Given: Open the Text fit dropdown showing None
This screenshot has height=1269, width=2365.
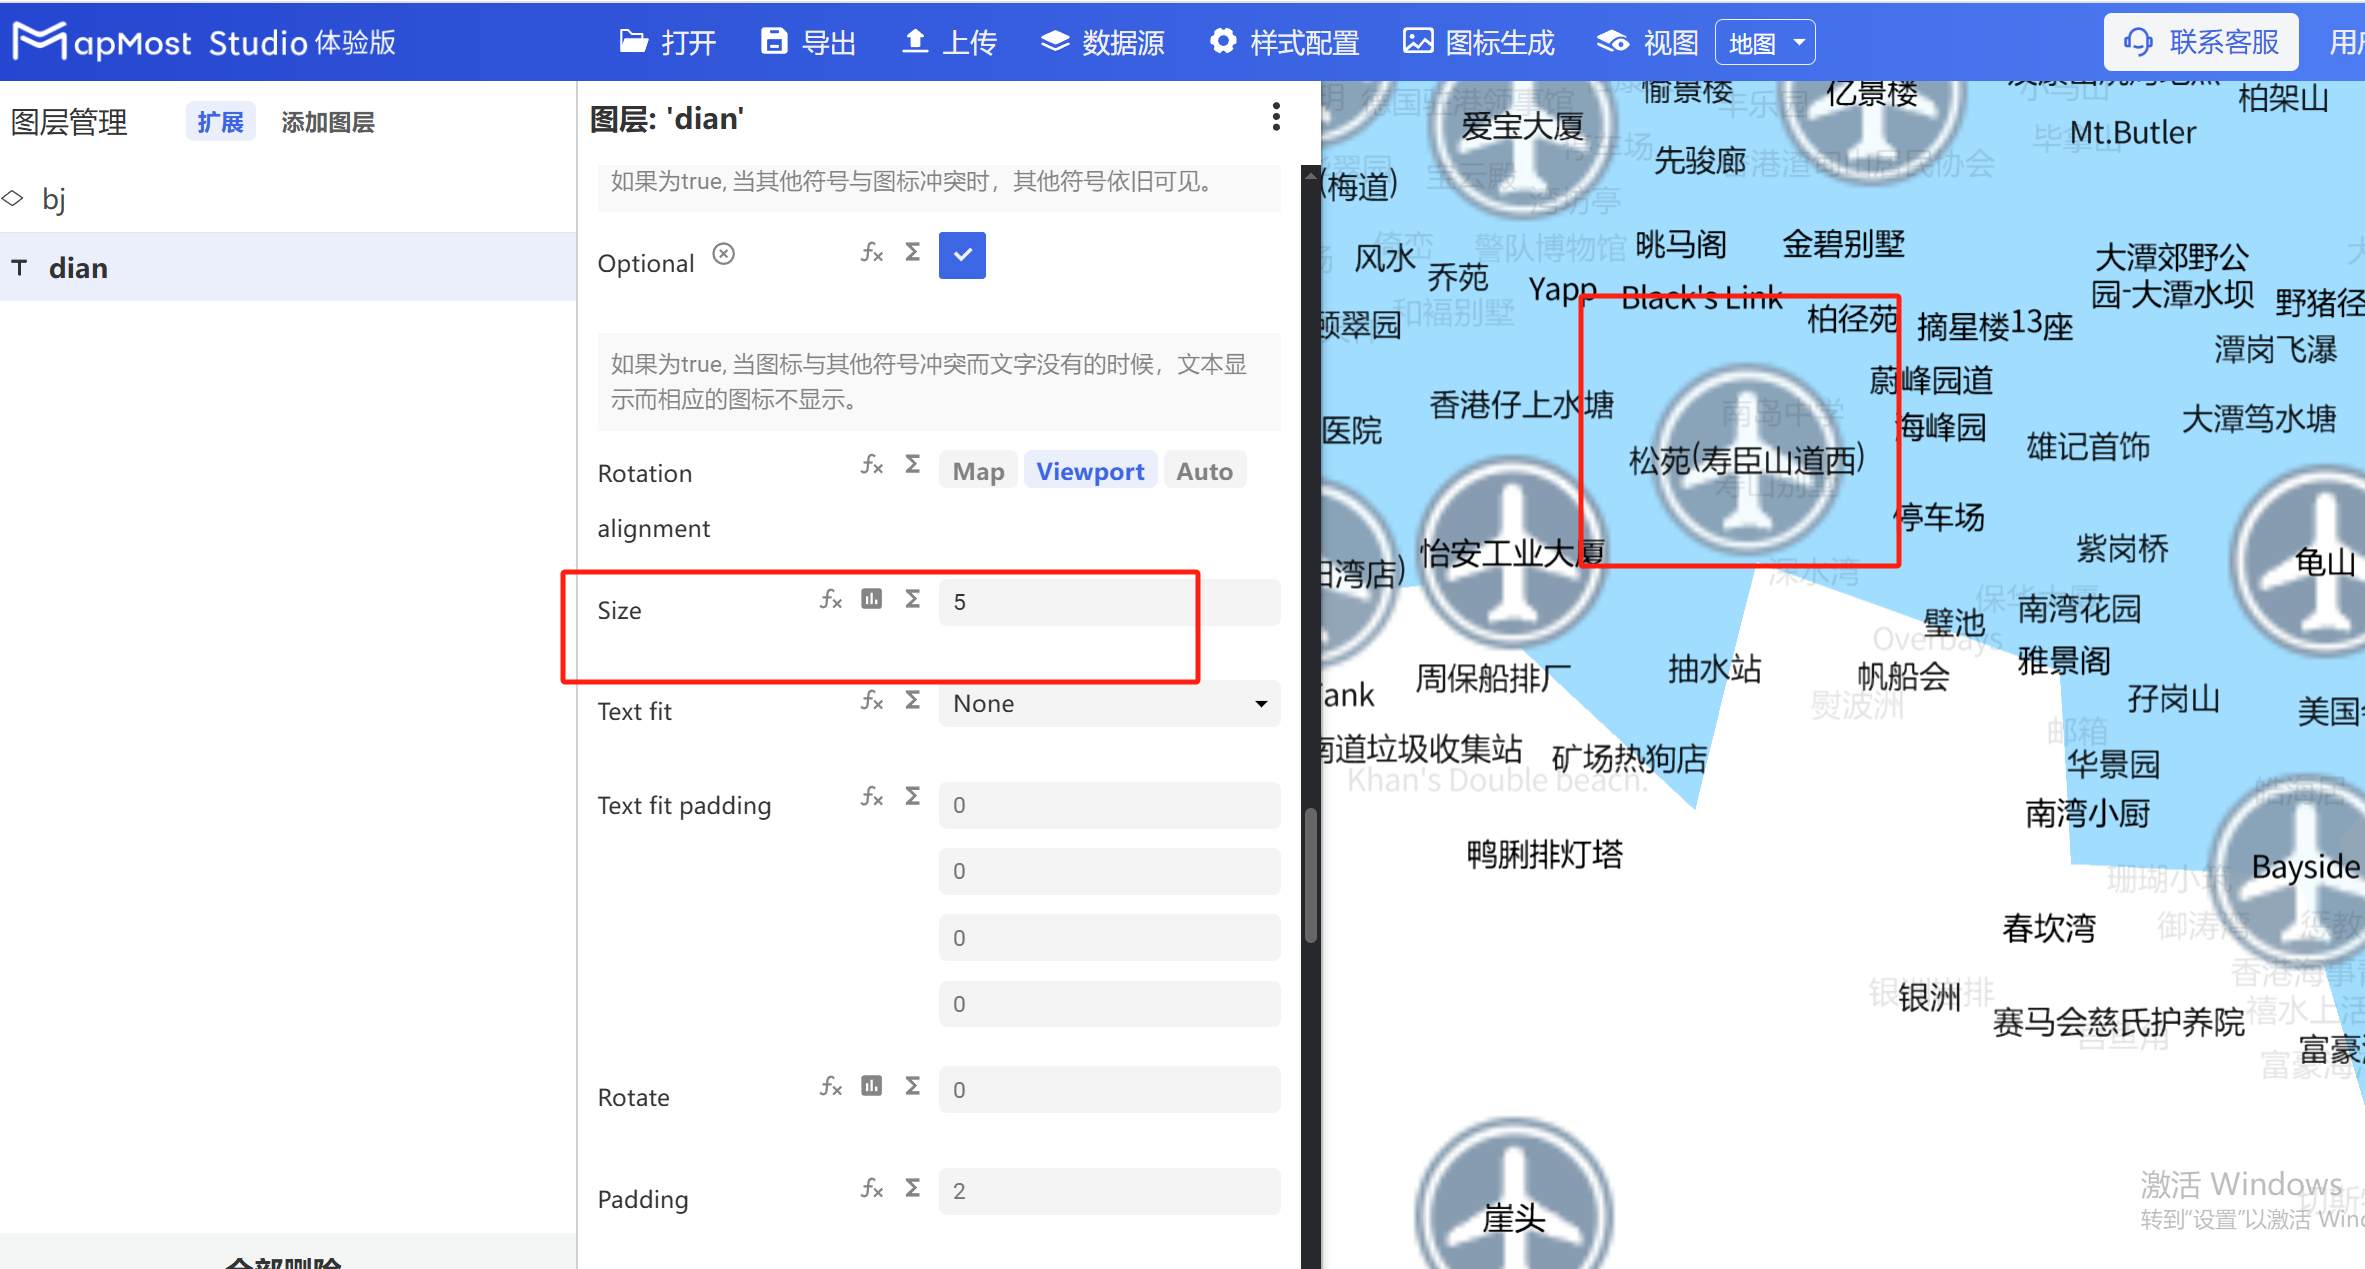Looking at the screenshot, I should pos(1108,703).
